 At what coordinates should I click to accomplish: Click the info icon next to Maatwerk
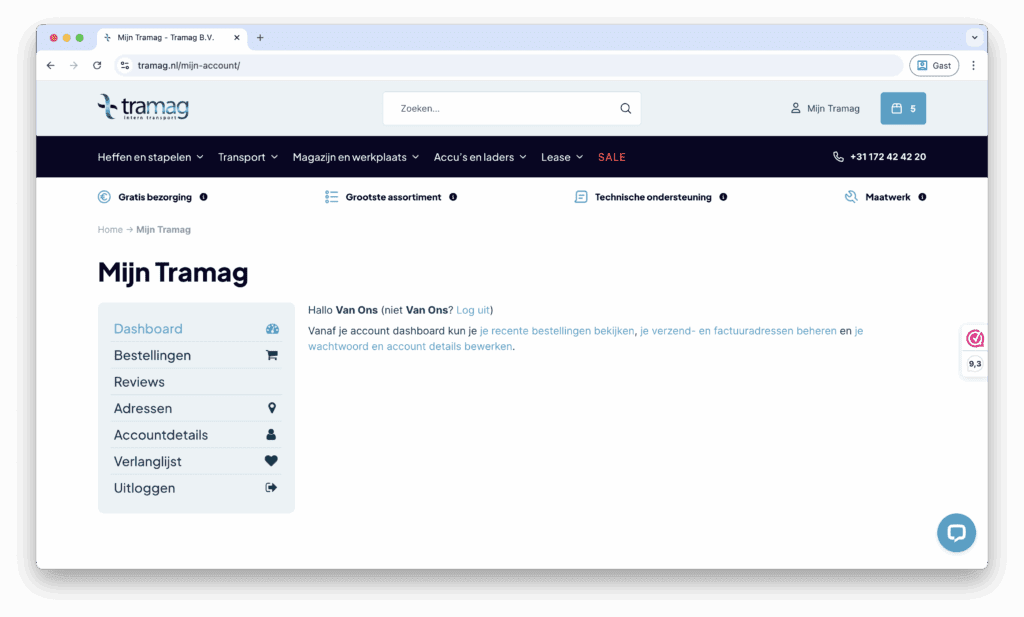click(922, 197)
